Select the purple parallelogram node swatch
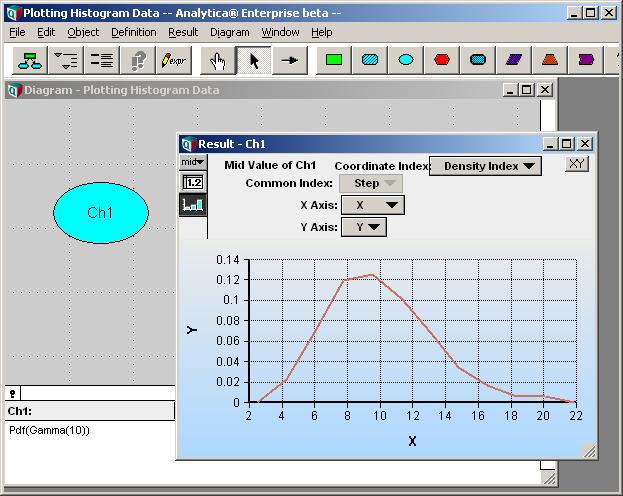This screenshot has height=496, width=623. pyautogui.click(x=514, y=60)
